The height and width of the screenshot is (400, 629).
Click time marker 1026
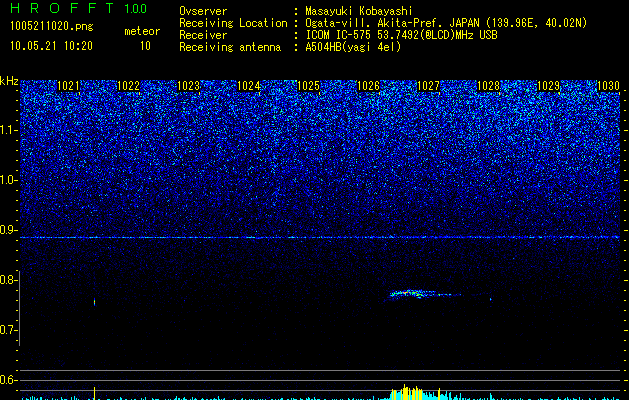pos(368,86)
